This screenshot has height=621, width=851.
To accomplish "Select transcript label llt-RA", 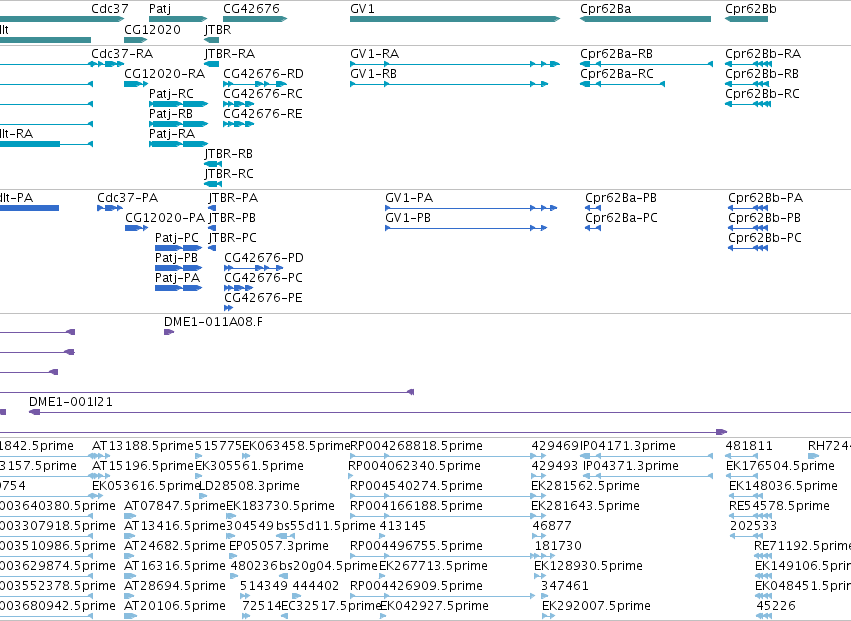I will (x=16, y=134).
